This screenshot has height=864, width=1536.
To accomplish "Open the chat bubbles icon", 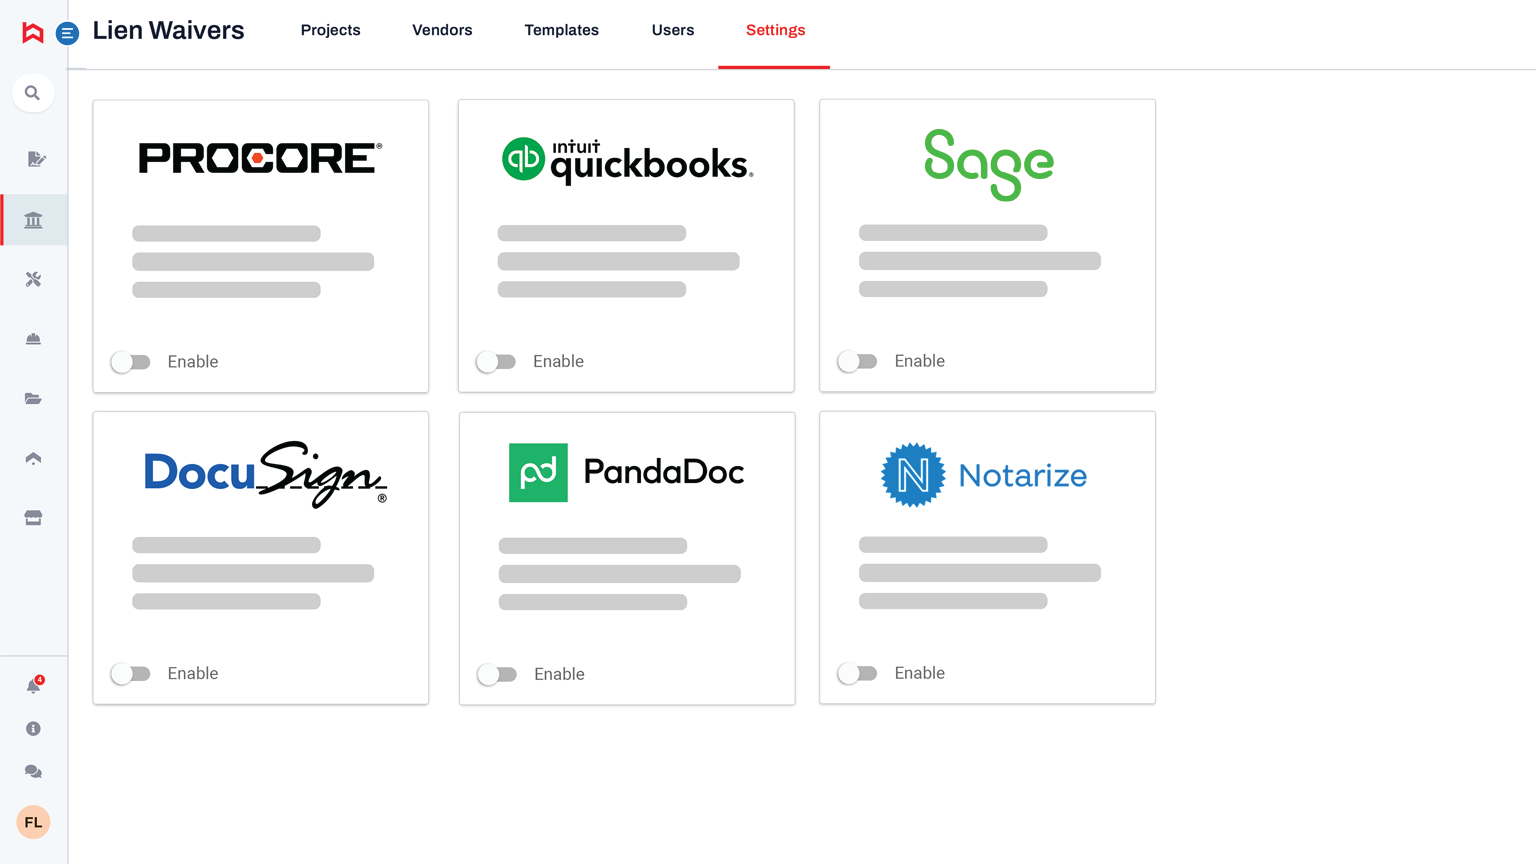I will (33, 772).
